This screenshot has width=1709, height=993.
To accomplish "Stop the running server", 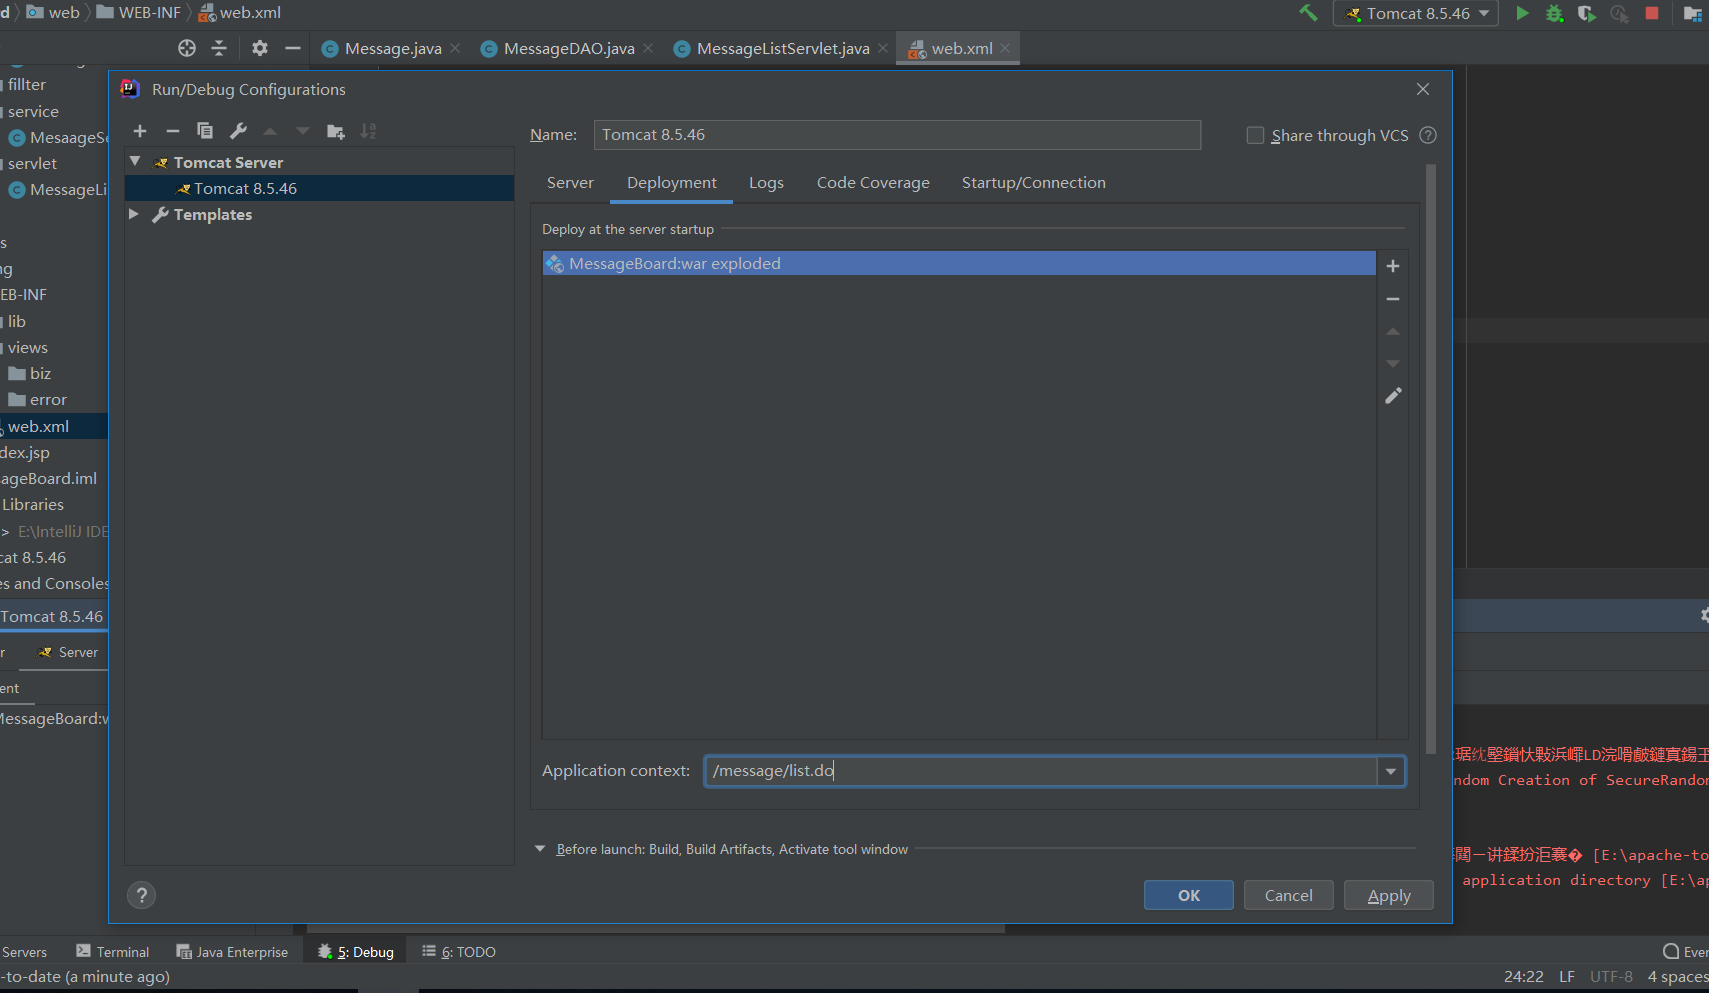I will (x=1652, y=13).
